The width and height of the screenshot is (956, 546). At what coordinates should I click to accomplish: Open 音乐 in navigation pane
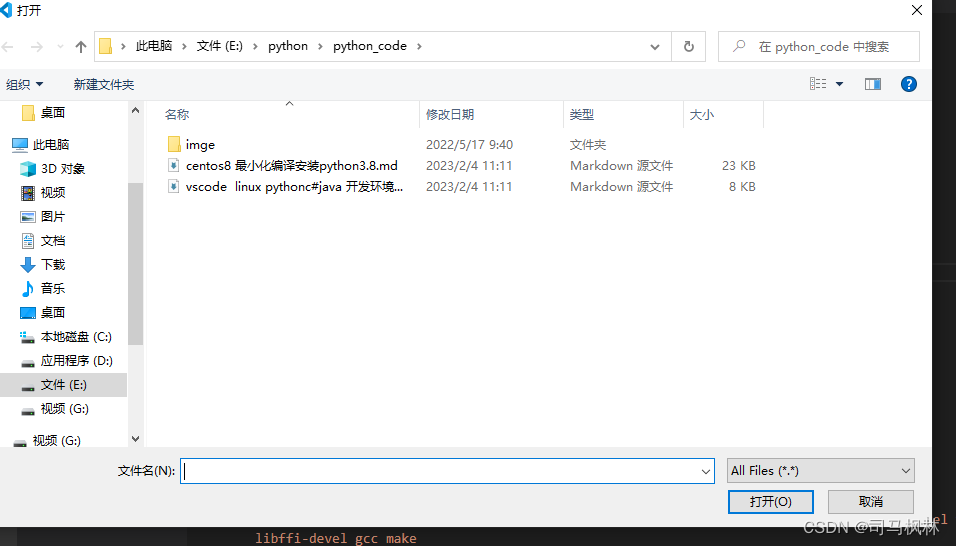pyautogui.click(x=52, y=289)
